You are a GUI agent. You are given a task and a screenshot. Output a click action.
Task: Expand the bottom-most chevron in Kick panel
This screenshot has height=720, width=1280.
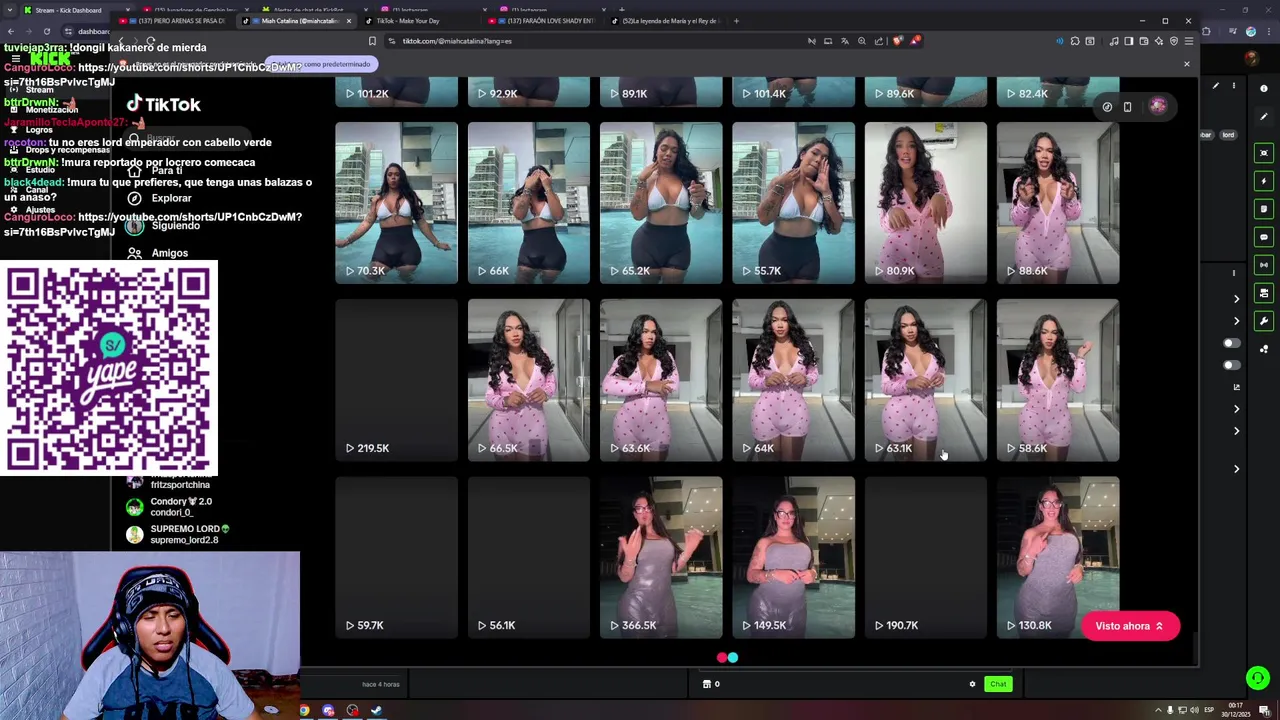pos(1236,469)
